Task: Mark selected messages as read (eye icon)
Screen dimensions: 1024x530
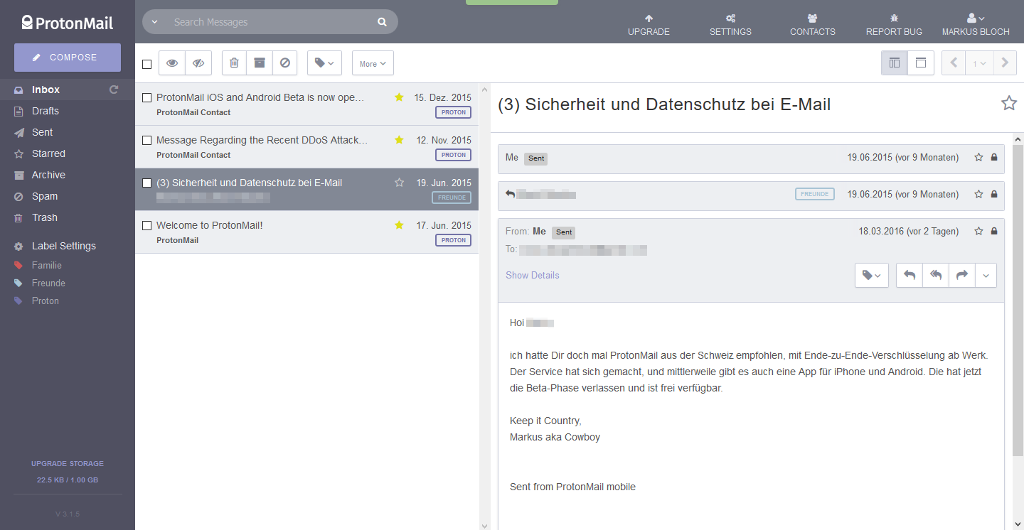Action: [172, 63]
